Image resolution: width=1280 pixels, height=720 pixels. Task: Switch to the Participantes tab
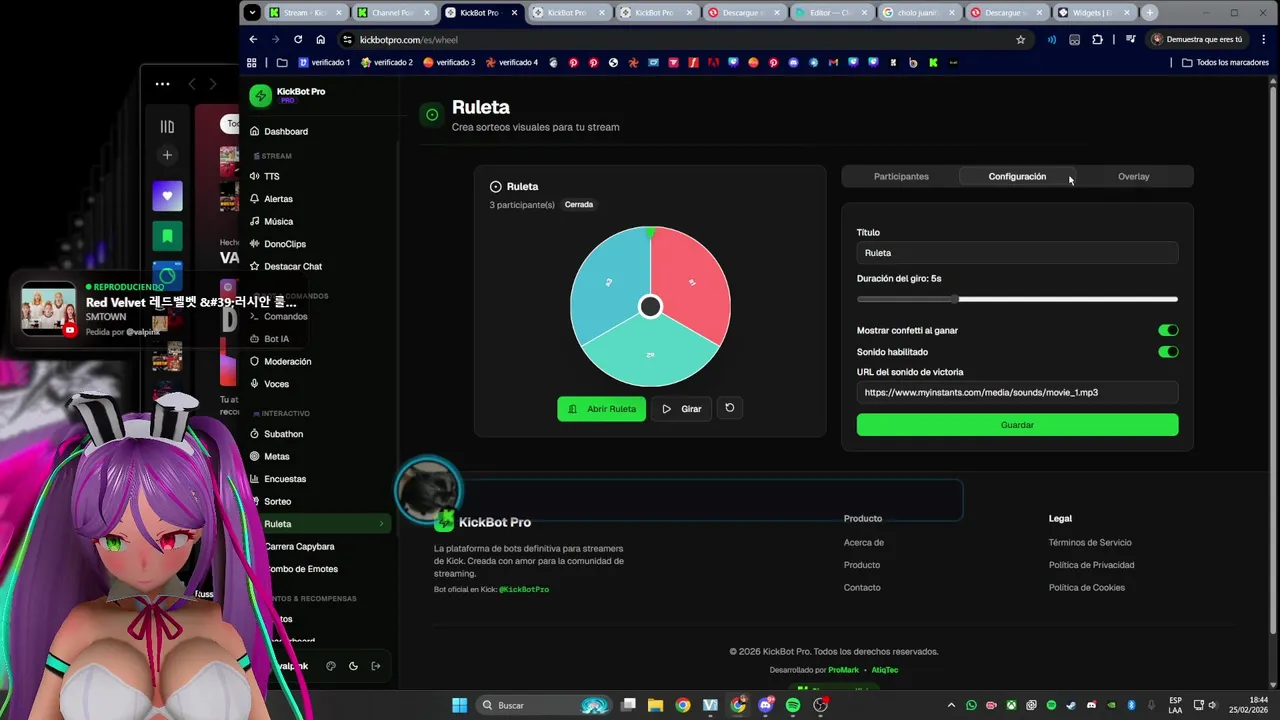pyautogui.click(x=901, y=176)
